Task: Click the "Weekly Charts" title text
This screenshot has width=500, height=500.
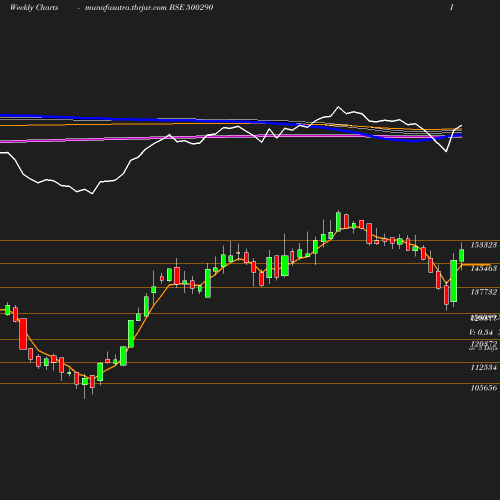Action: (34, 8)
